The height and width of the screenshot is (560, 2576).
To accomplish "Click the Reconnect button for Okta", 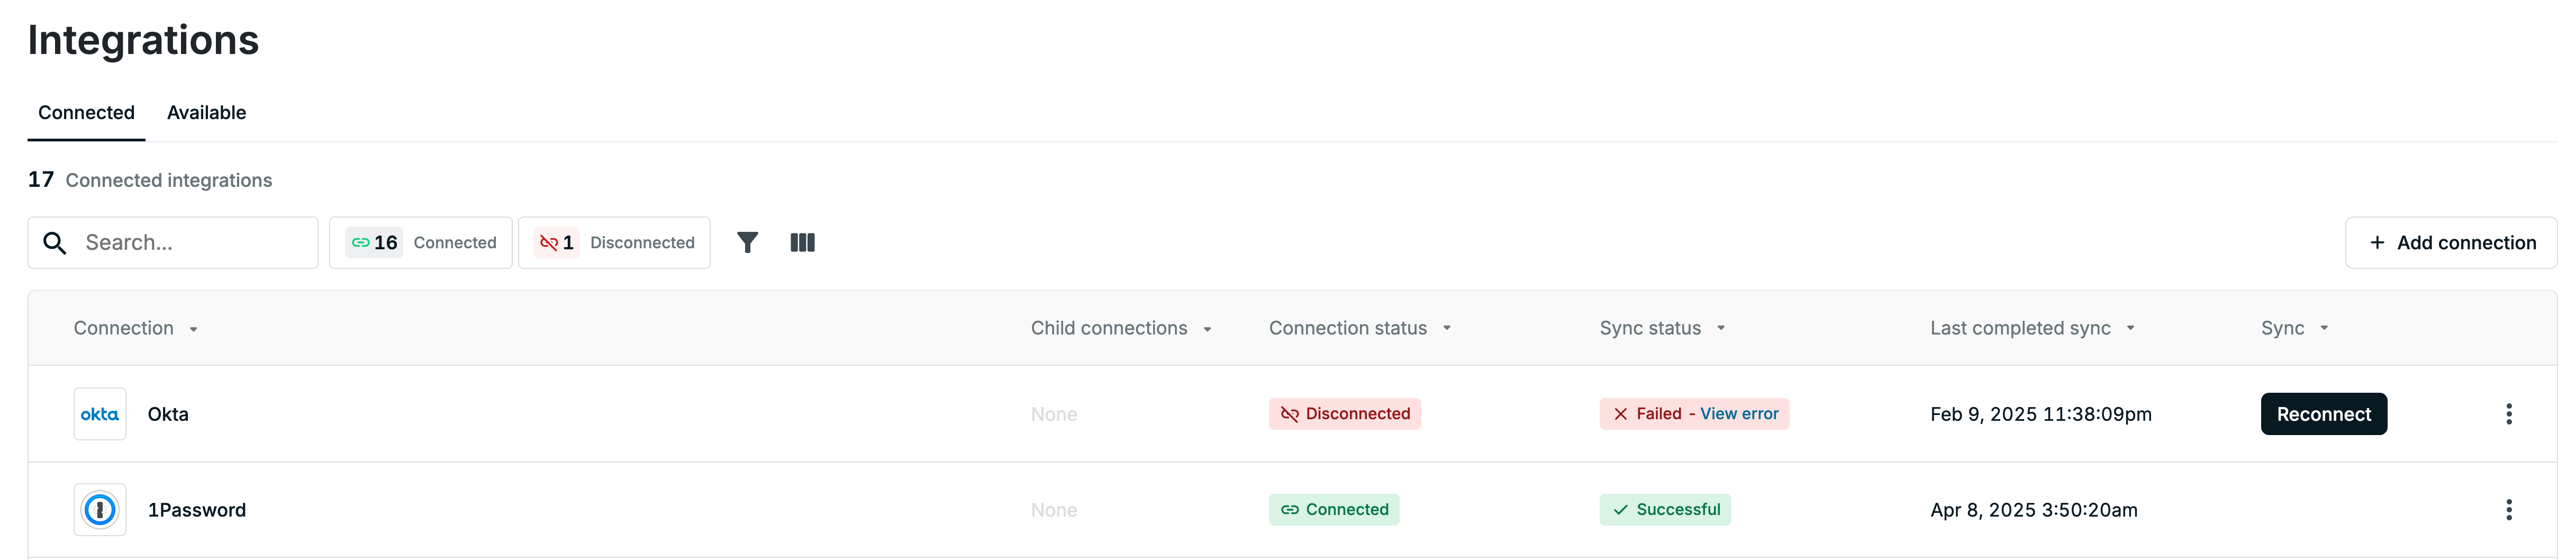I will (x=2323, y=414).
